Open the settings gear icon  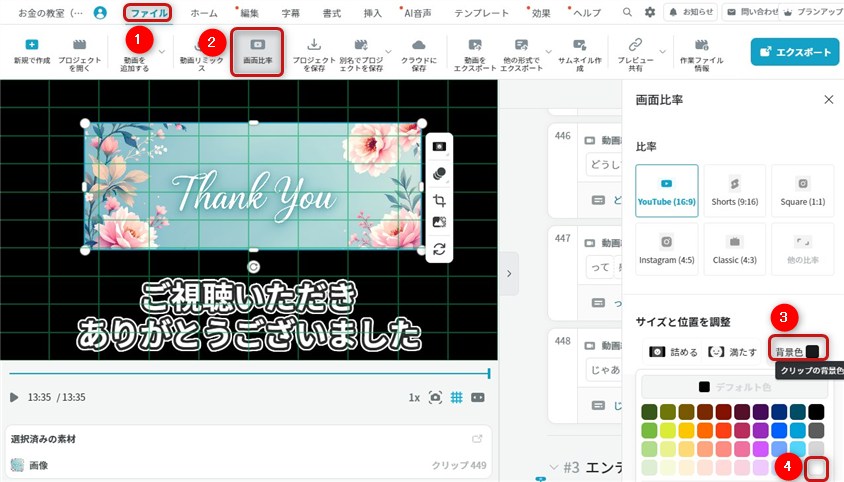click(x=650, y=12)
